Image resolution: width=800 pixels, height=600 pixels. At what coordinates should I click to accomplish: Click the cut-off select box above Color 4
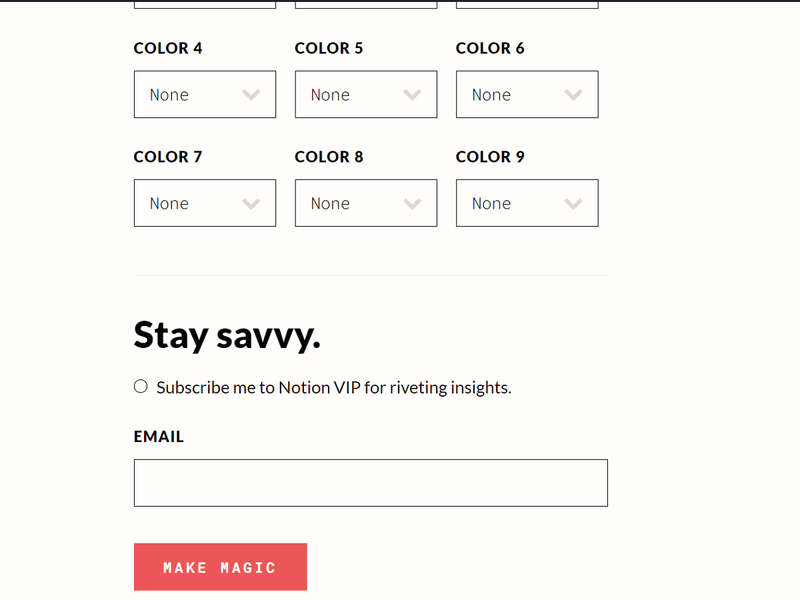tap(205, 4)
